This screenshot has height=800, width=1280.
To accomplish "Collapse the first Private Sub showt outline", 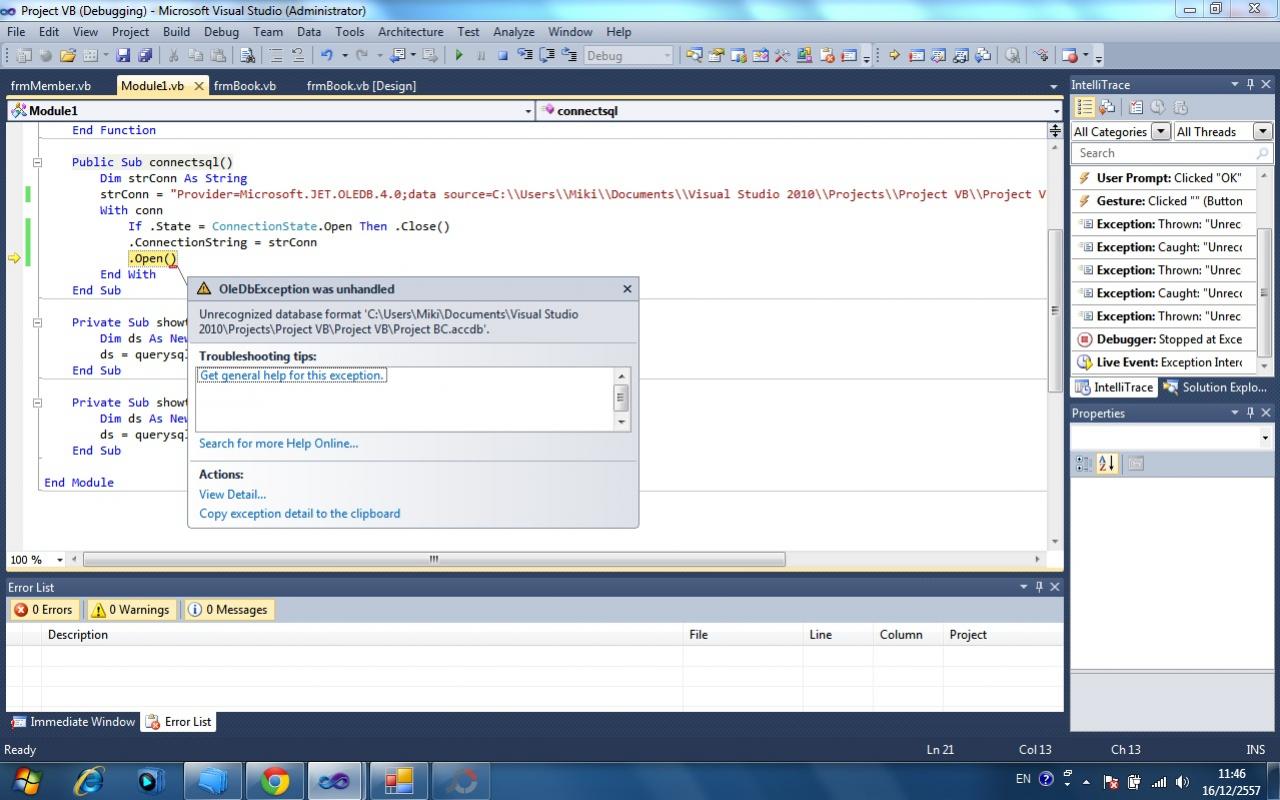I will pyautogui.click(x=38, y=322).
